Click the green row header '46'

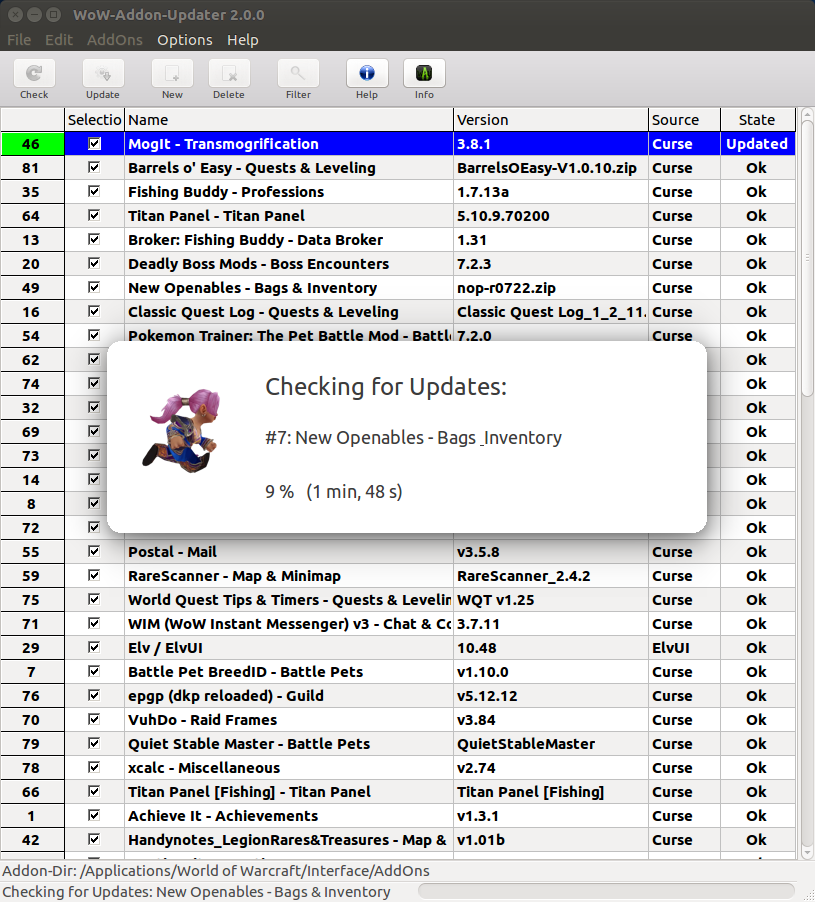pos(32,144)
